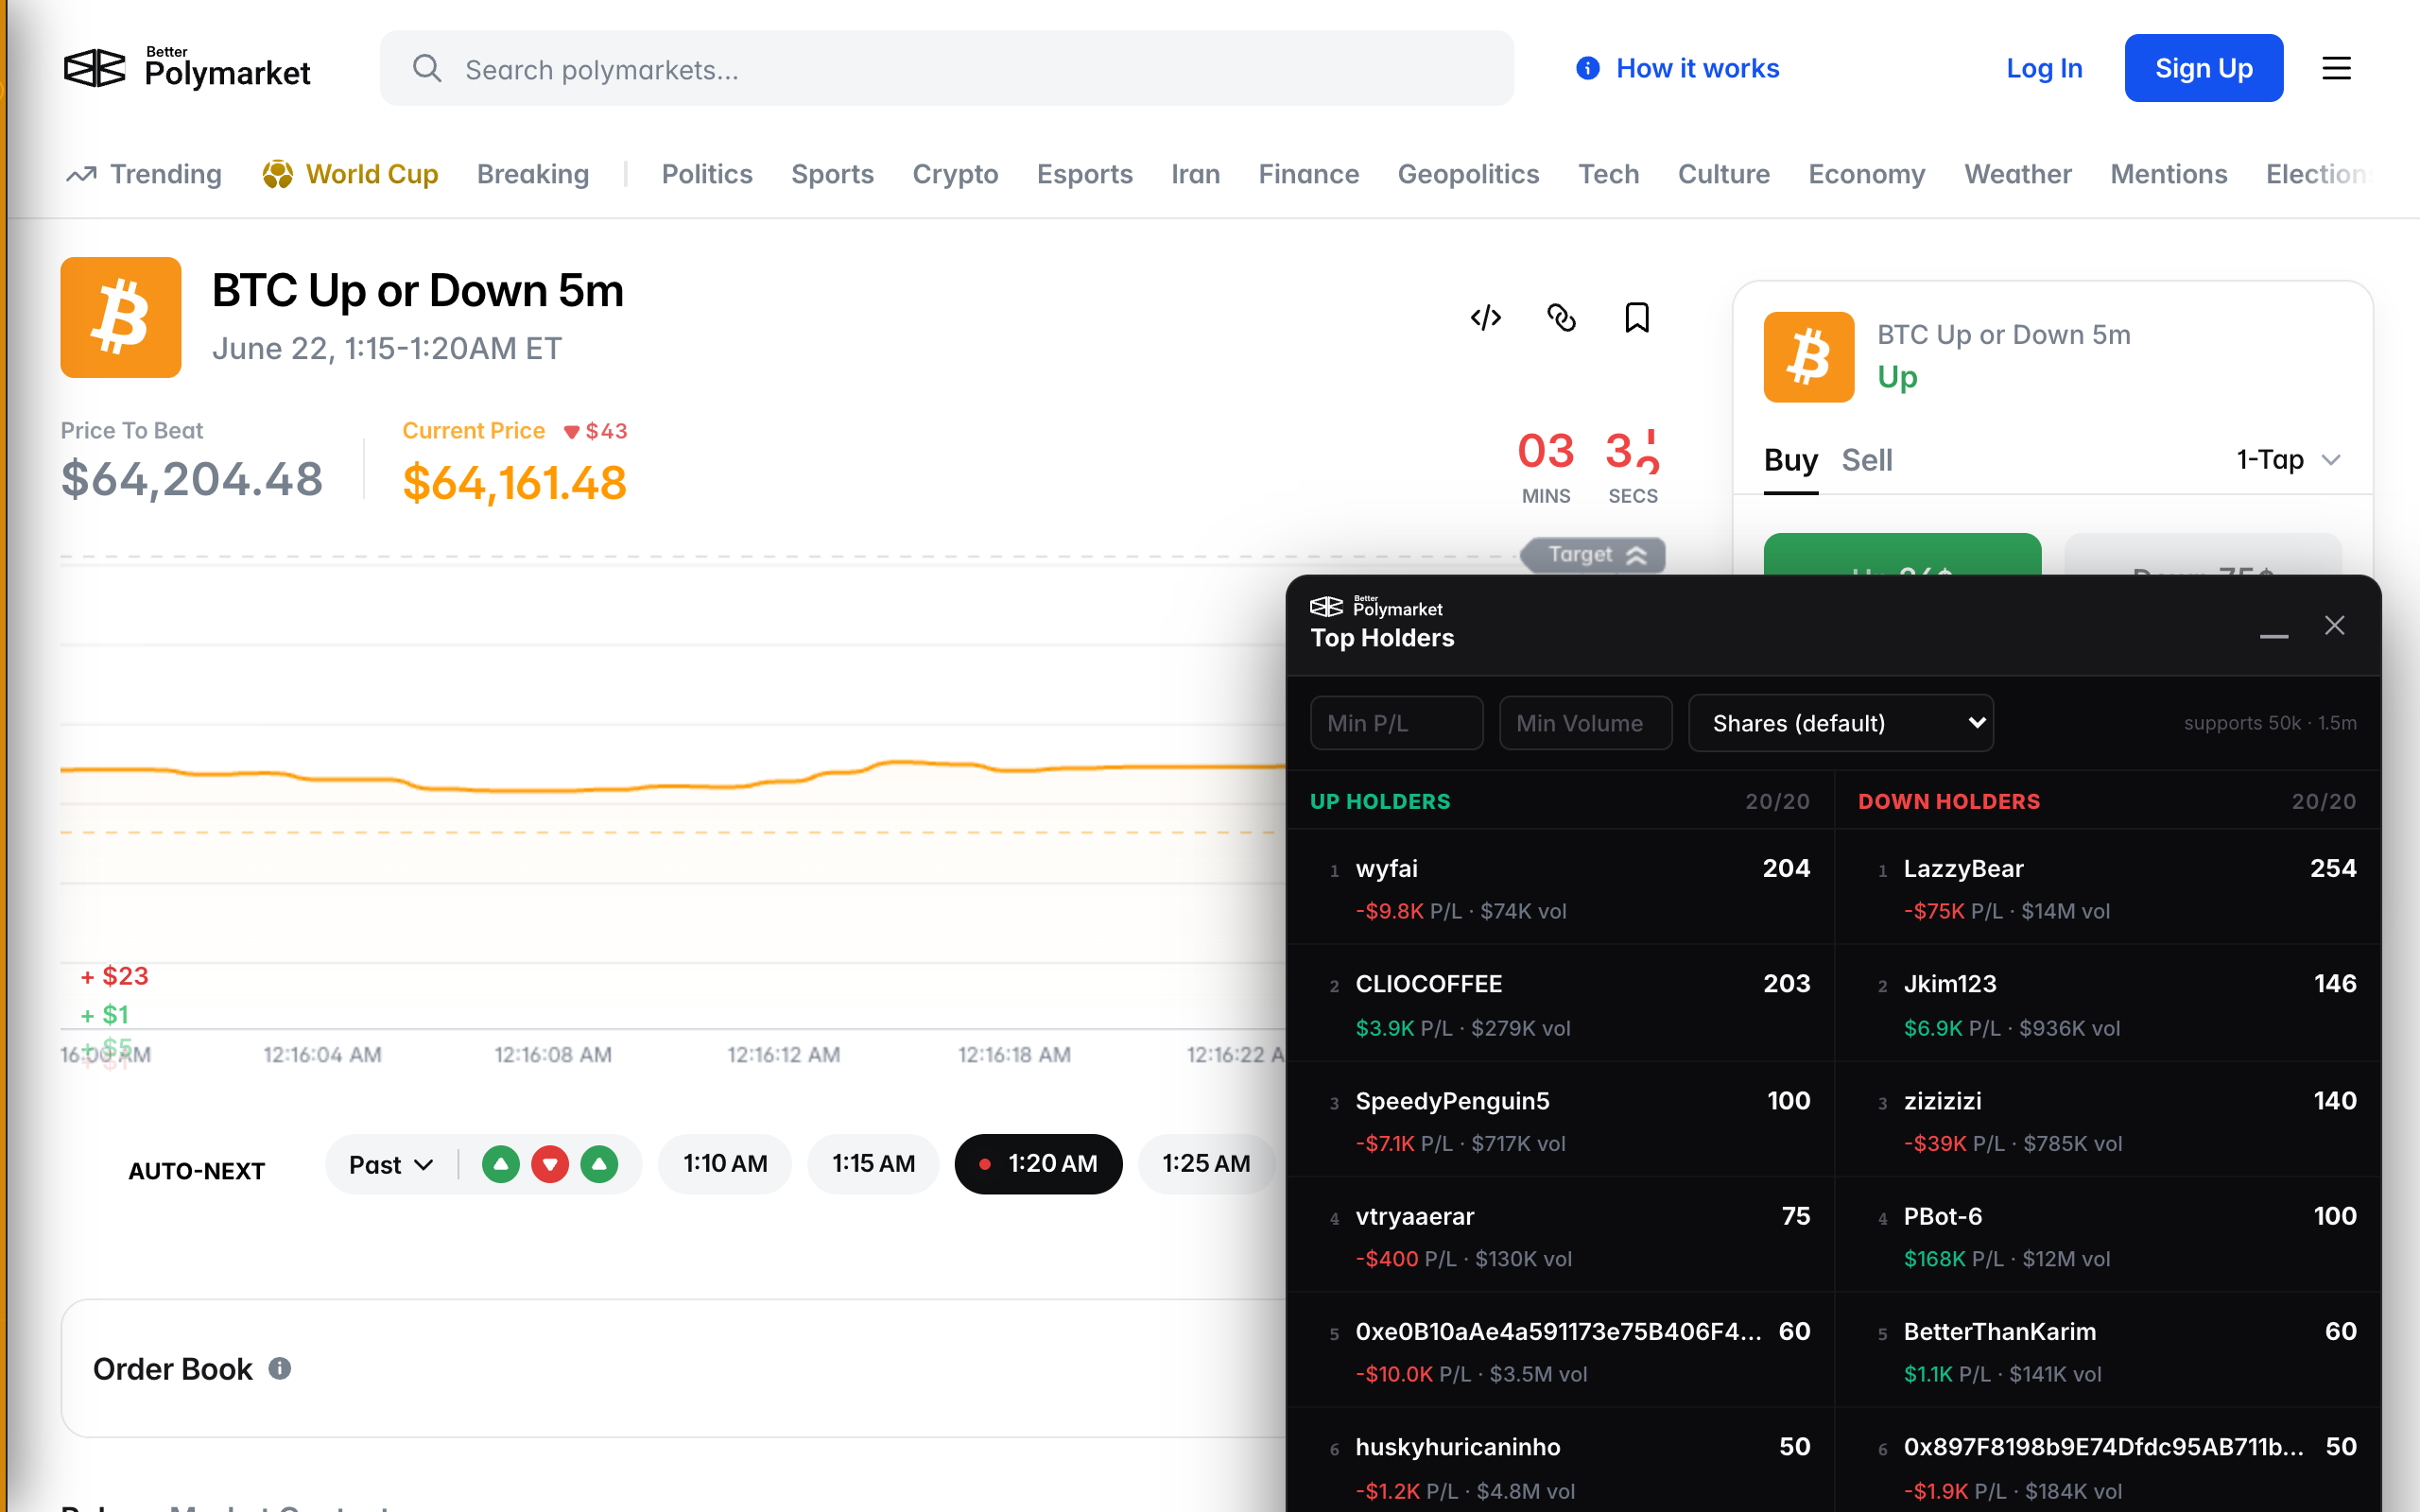
Task: Click the red down result circle
Action: coord(550,1164)
